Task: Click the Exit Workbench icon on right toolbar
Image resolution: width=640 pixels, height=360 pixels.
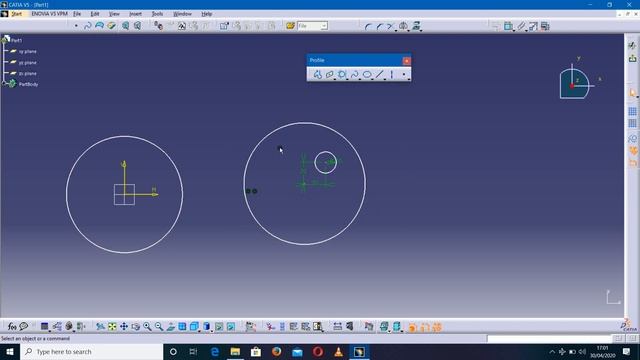Action: pos(632,58)
